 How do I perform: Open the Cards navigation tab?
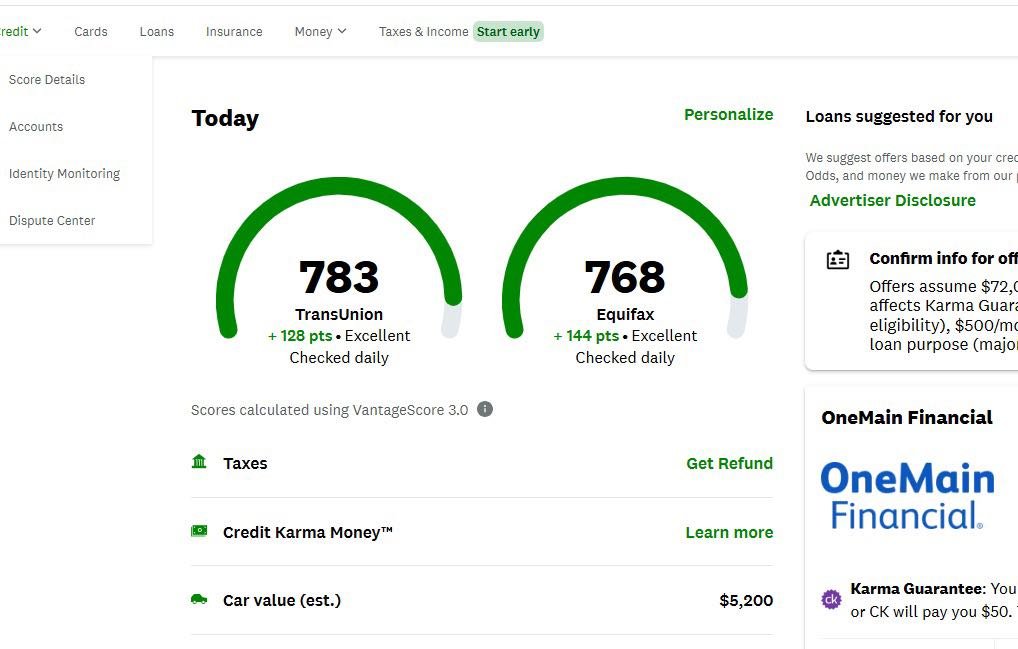tap(91, 31)
